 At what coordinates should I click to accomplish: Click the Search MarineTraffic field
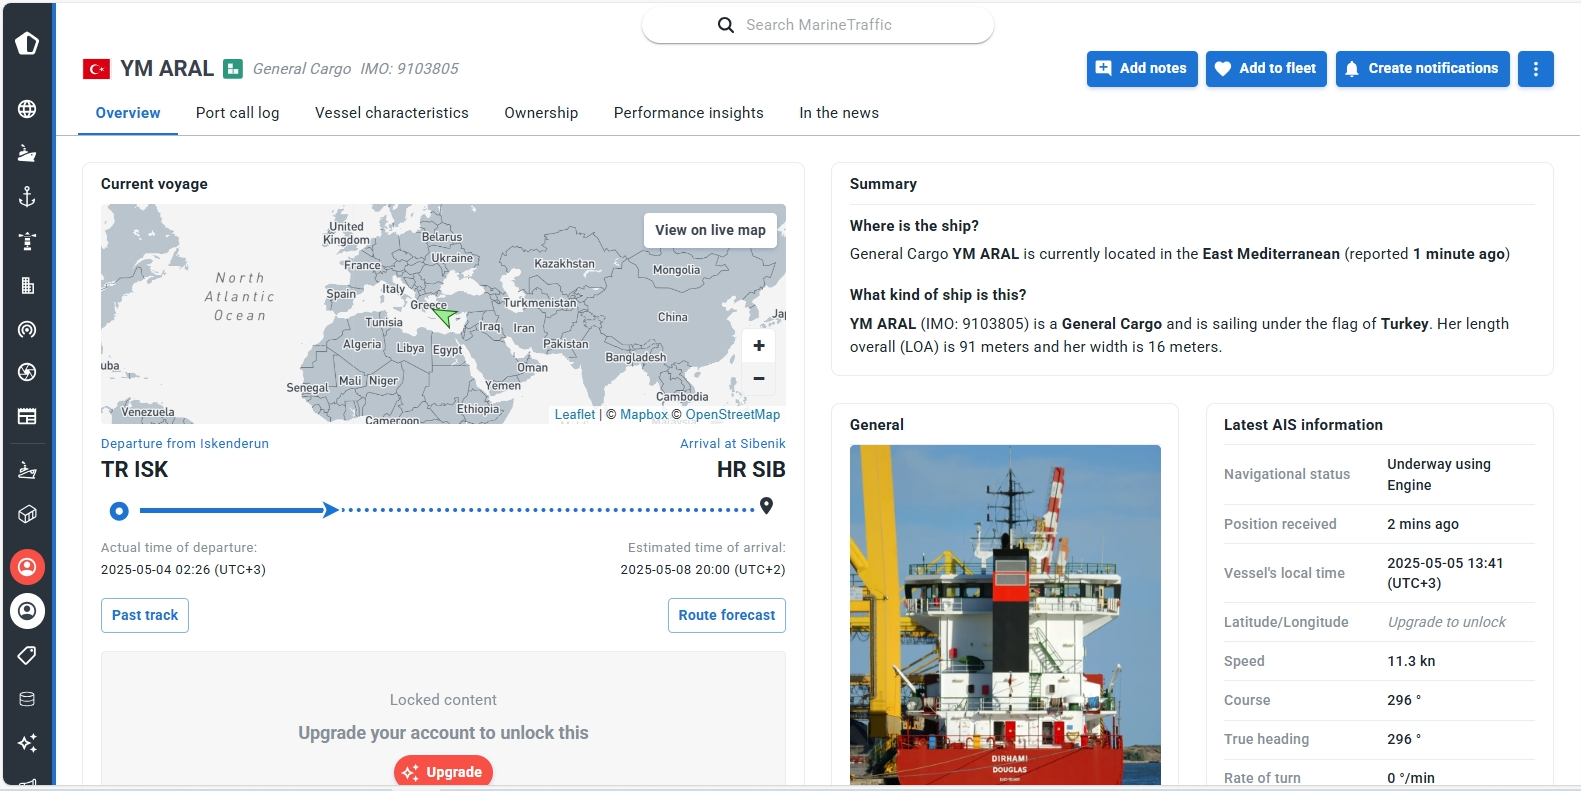pyautogui.click(x=818, y=25)
